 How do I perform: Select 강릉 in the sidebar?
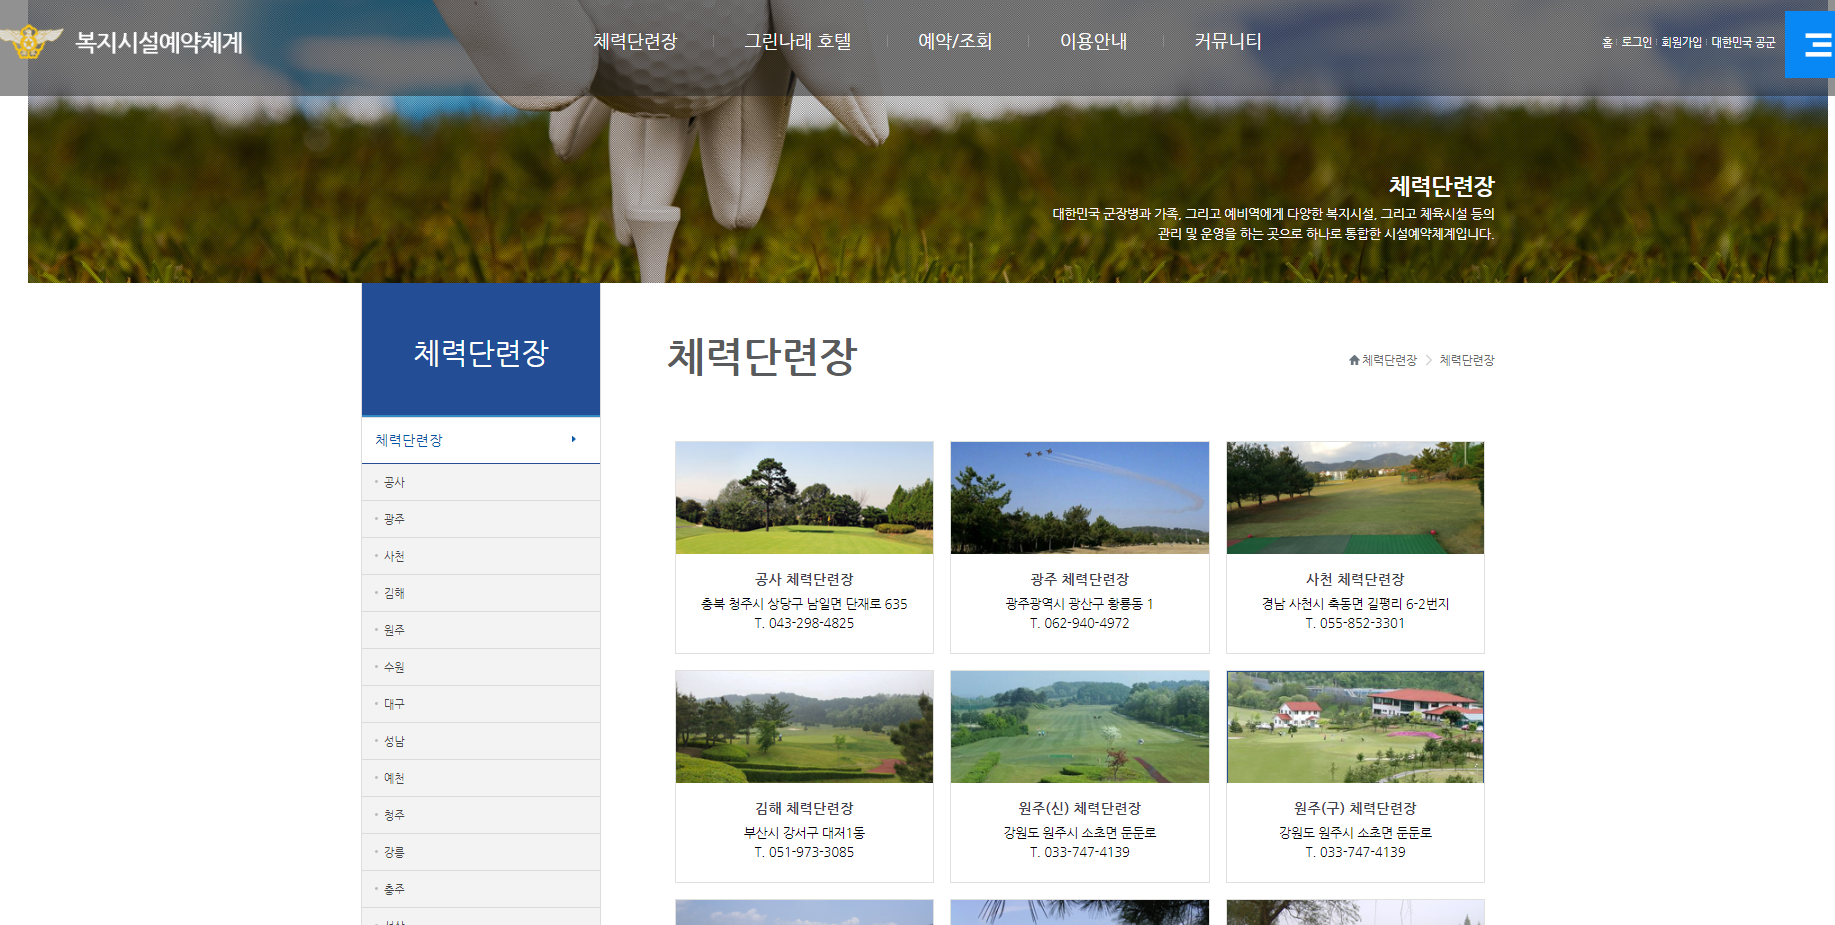point(481,852)
